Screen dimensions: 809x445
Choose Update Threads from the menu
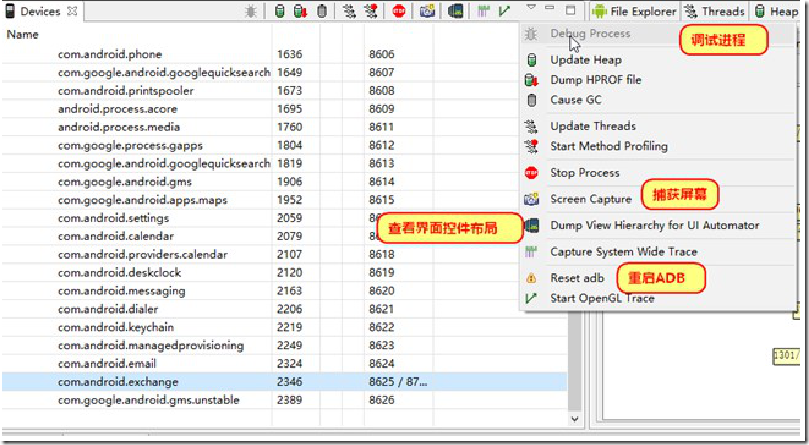coord(593,126)
